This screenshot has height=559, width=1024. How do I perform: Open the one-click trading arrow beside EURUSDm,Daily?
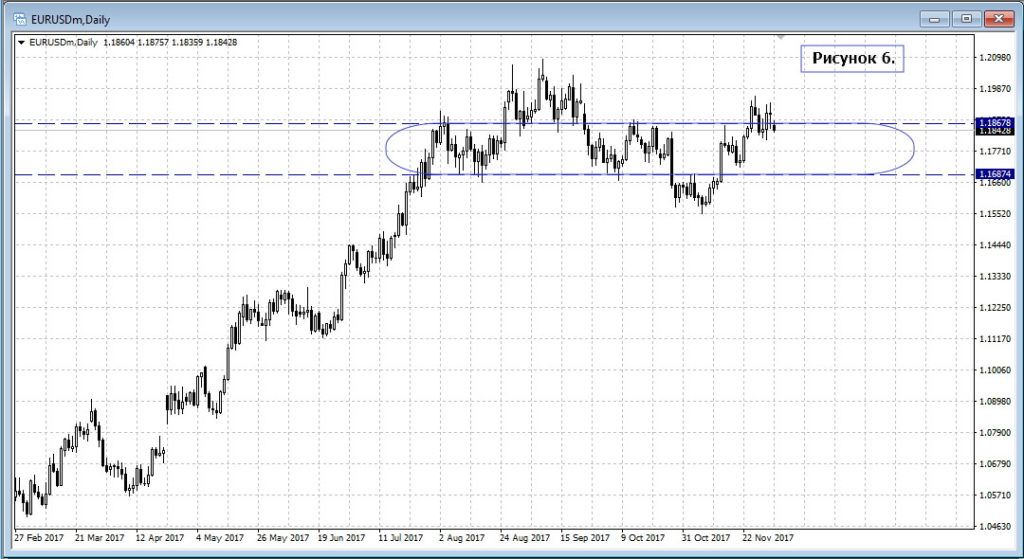[x=21, y=42]
